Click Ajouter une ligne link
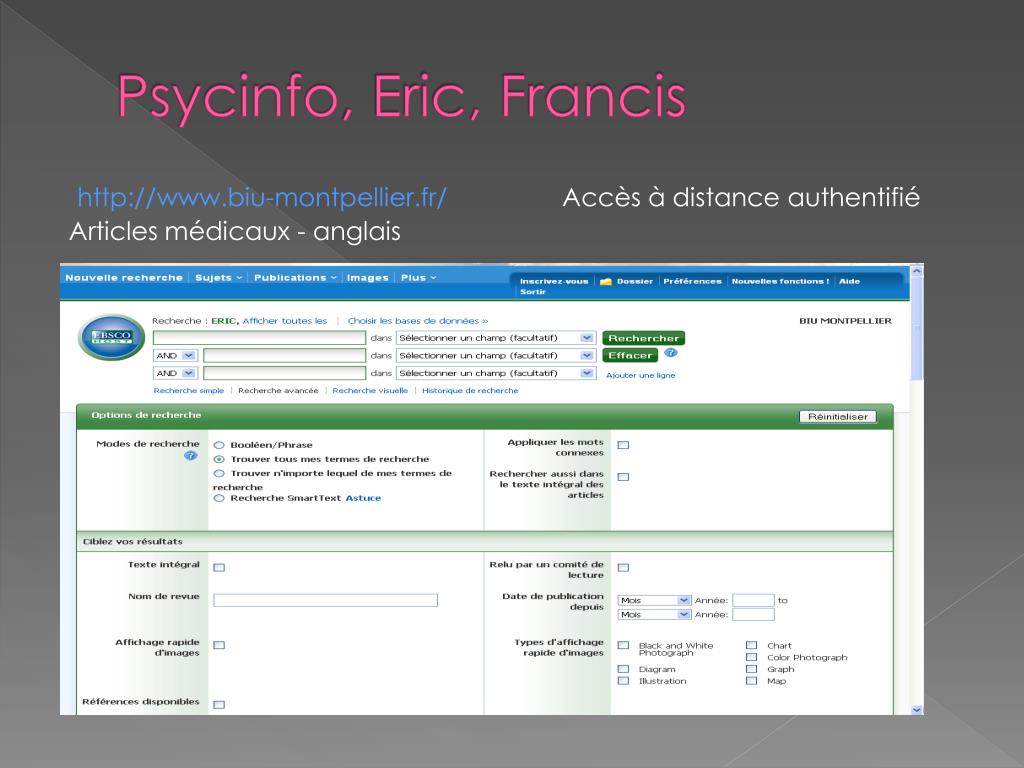Screen dimensions: 1024x768 click(x=641, y=376)
